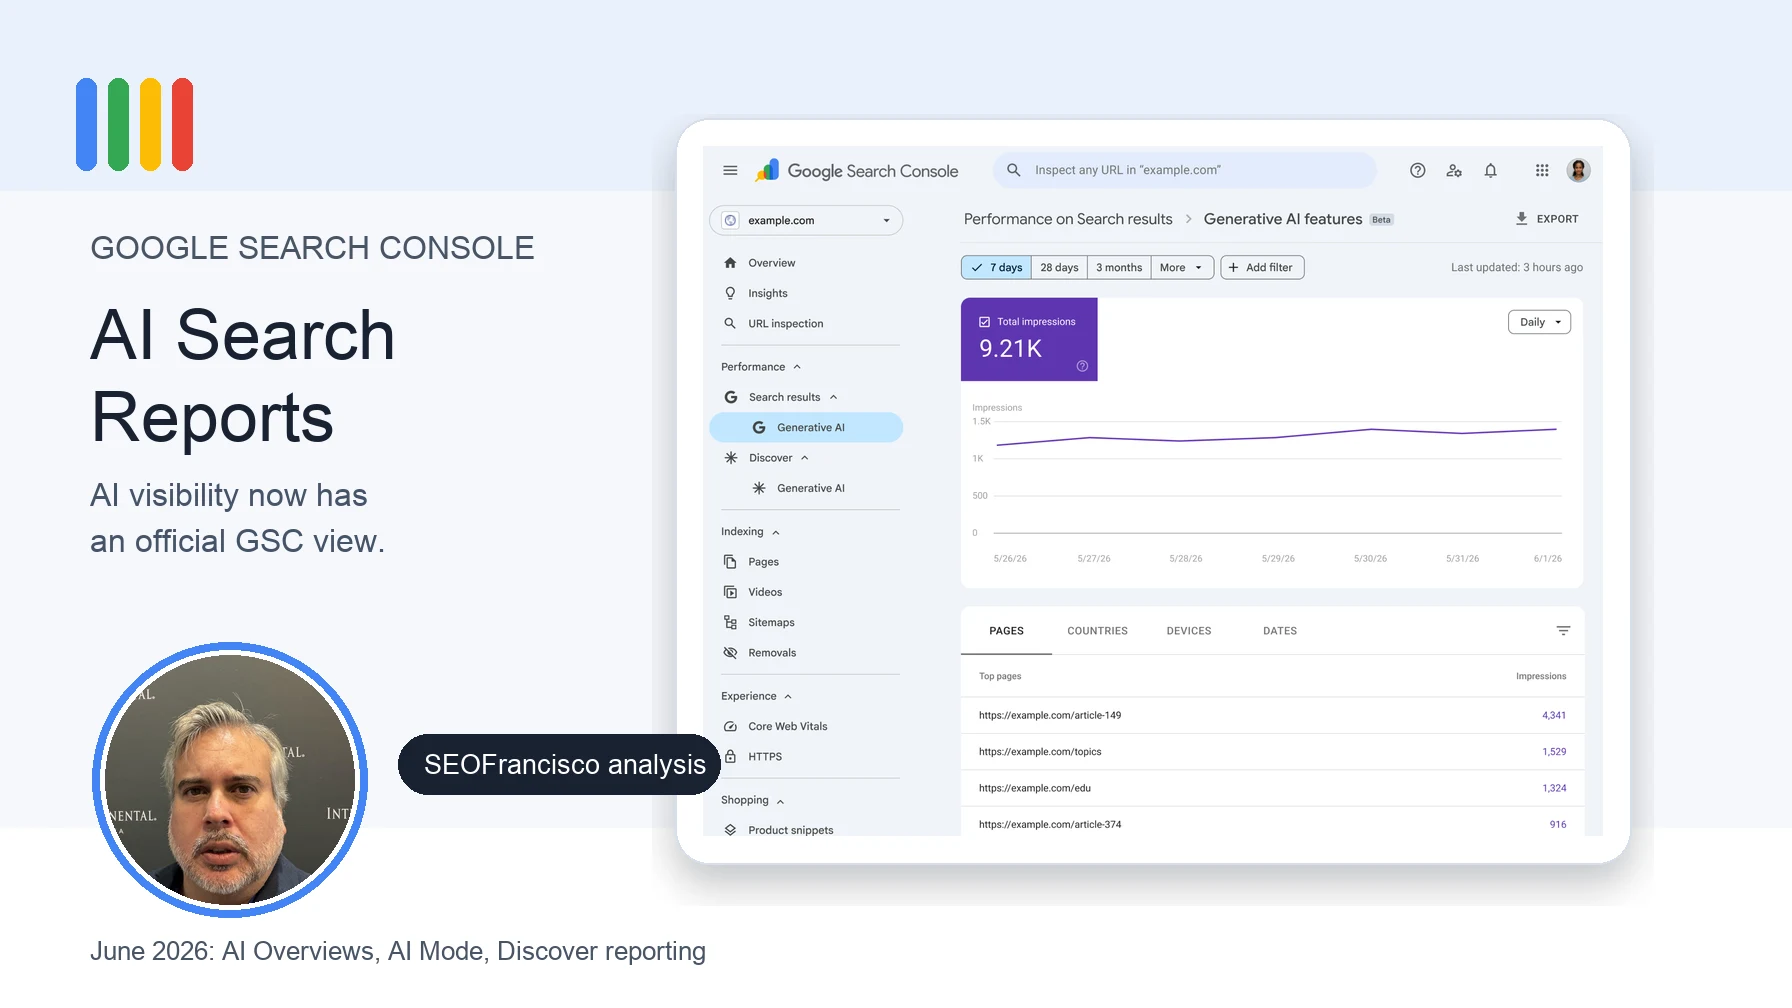Open the example.com/topics page row
The height and width of the screenshot is (1008, 1792).
click(x=1272, y=752)
